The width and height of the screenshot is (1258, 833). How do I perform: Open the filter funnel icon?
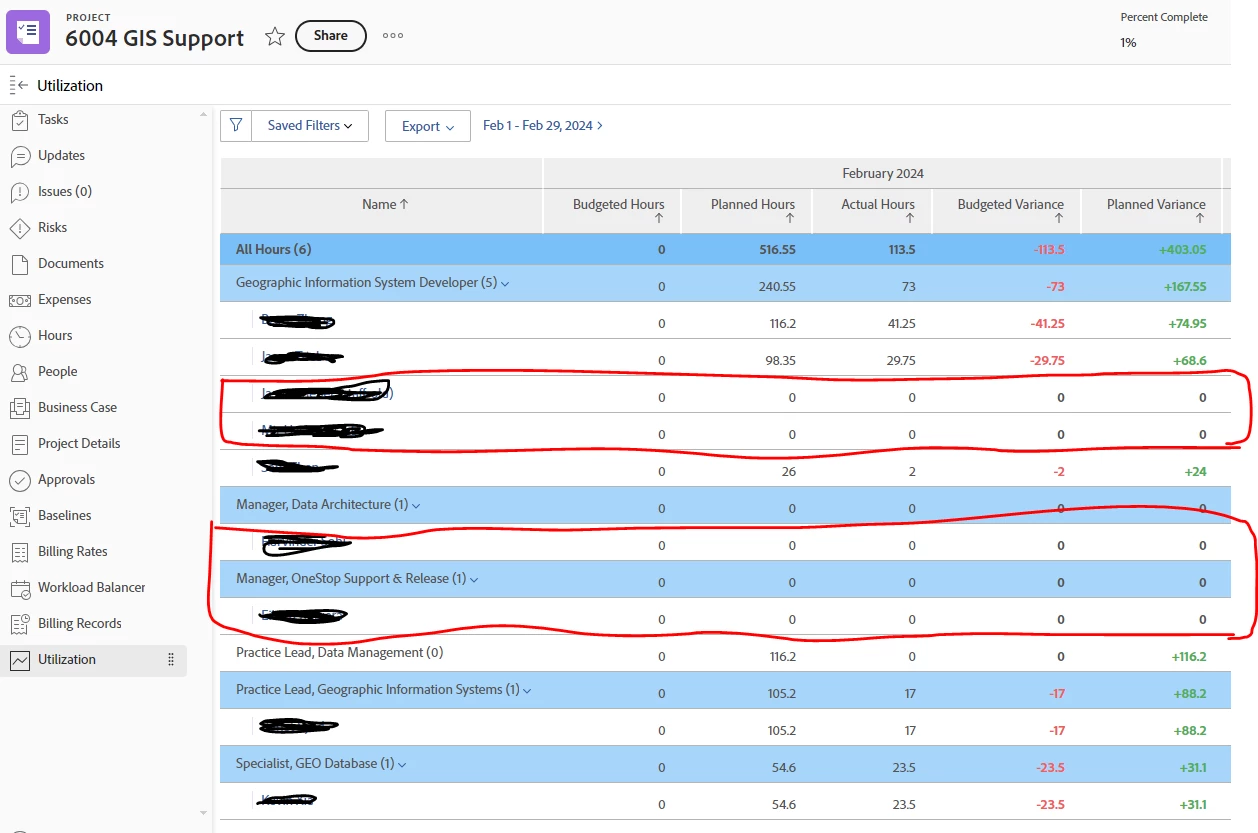tap(236, 126)
